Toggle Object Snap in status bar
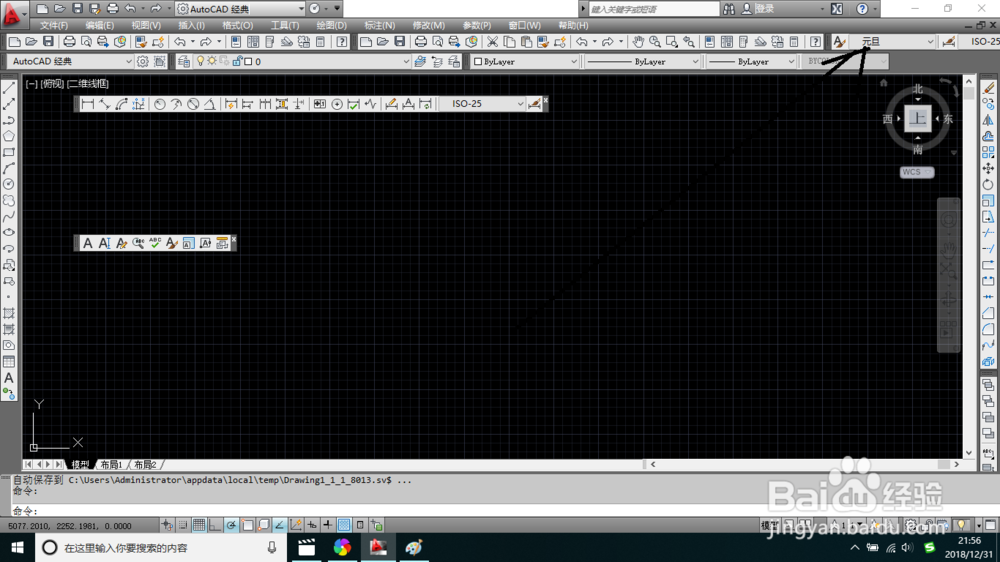This screenshot has width=1000, height=562. (x=247, y=525)
